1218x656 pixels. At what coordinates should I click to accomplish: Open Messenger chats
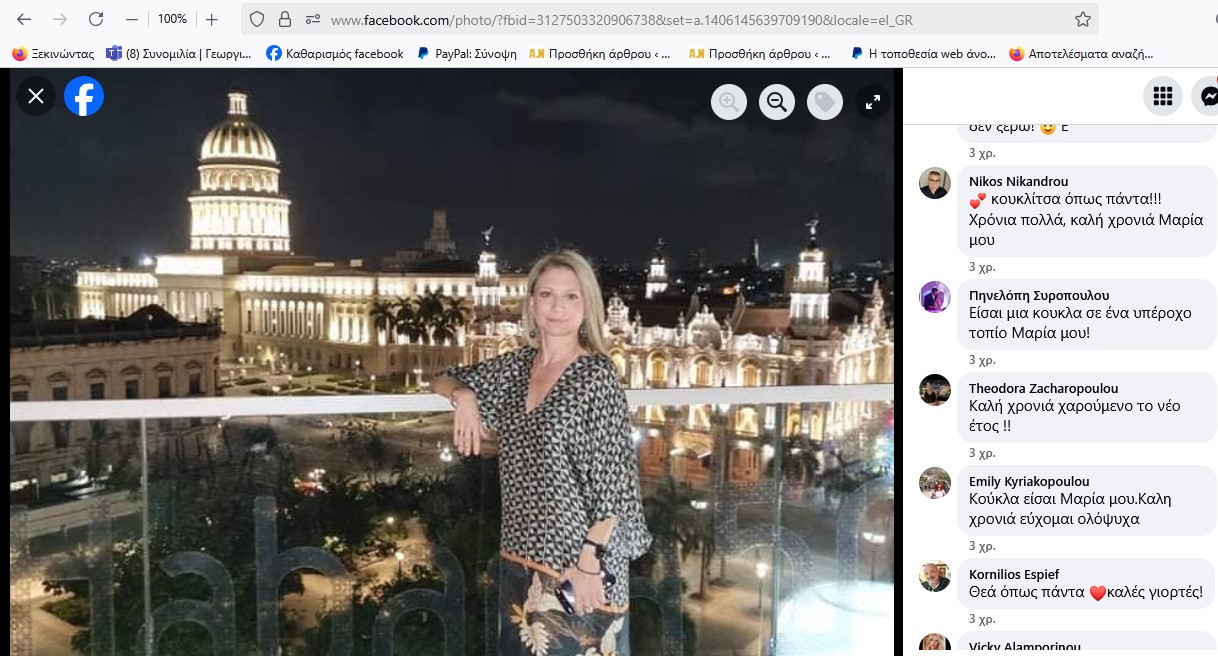point(1206,96)
